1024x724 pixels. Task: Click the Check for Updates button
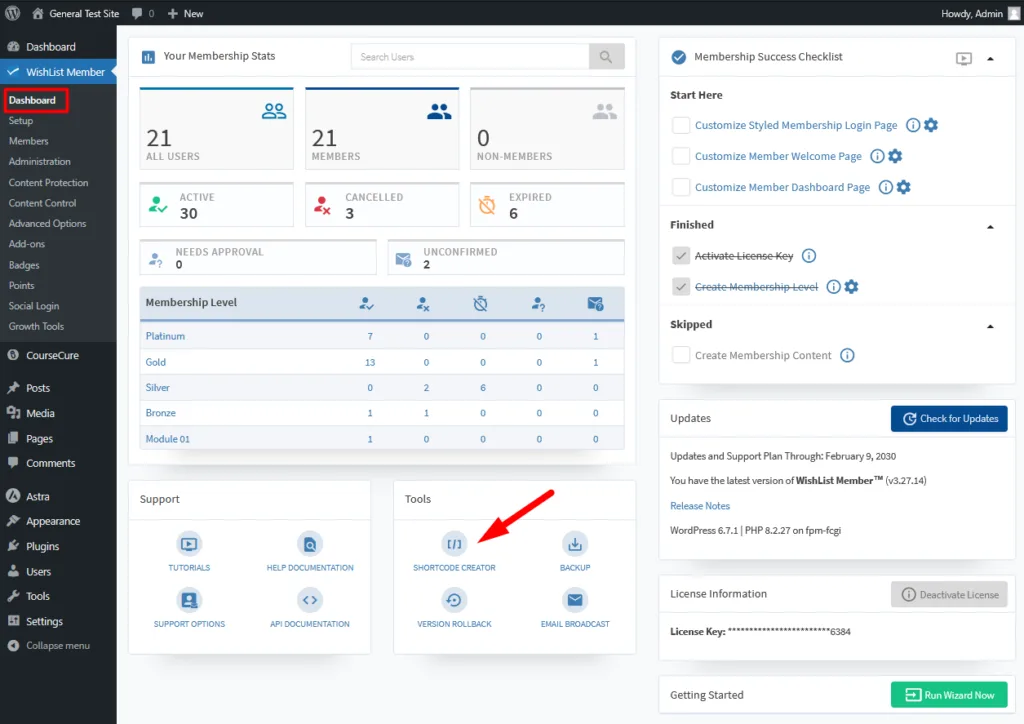pyautogui.click(x=949, y=418)
